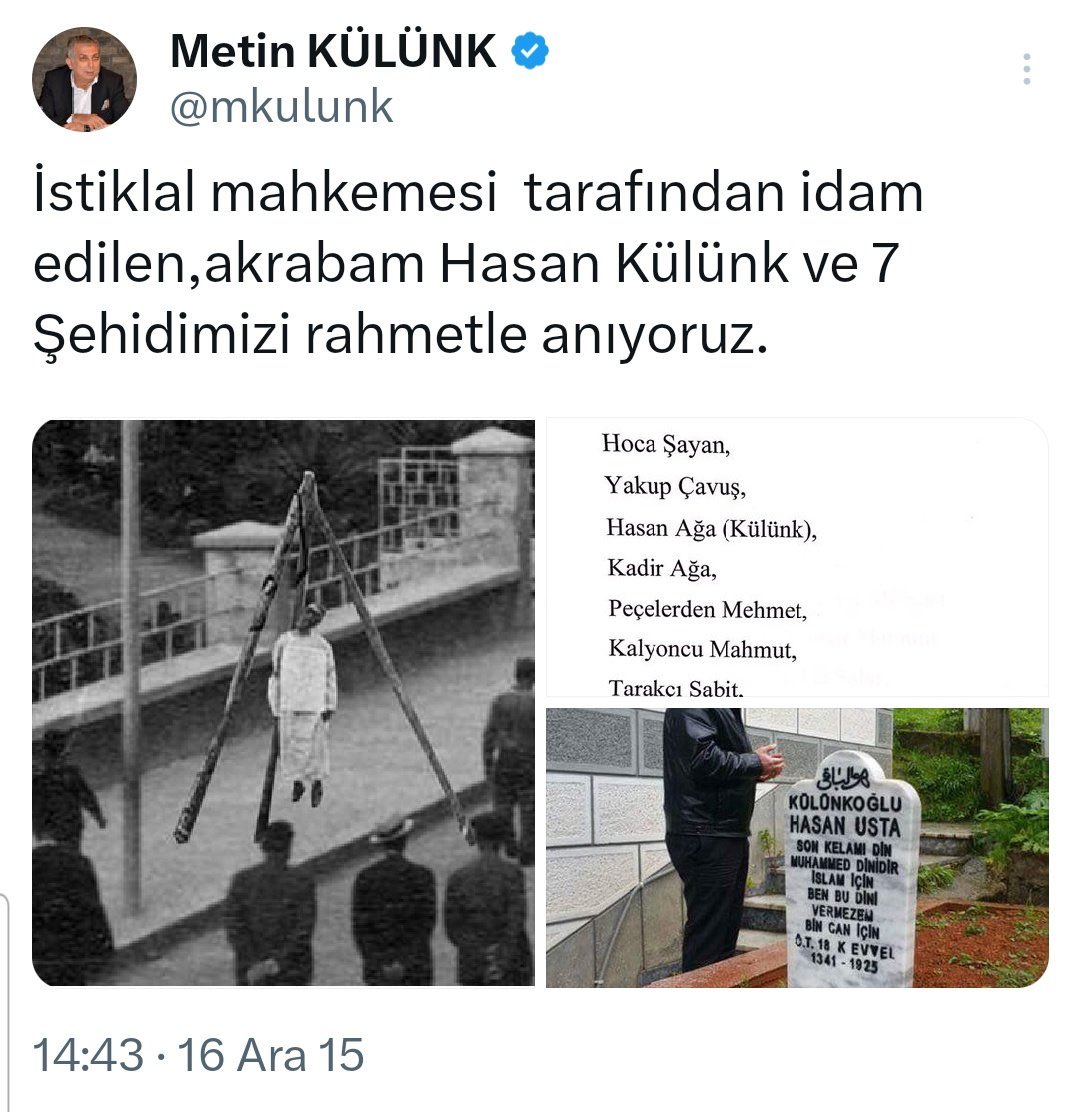Click the 1341 - 1925 dates on gravestone
This screenshot has width=1078, height=1112.
click(844, 963)
